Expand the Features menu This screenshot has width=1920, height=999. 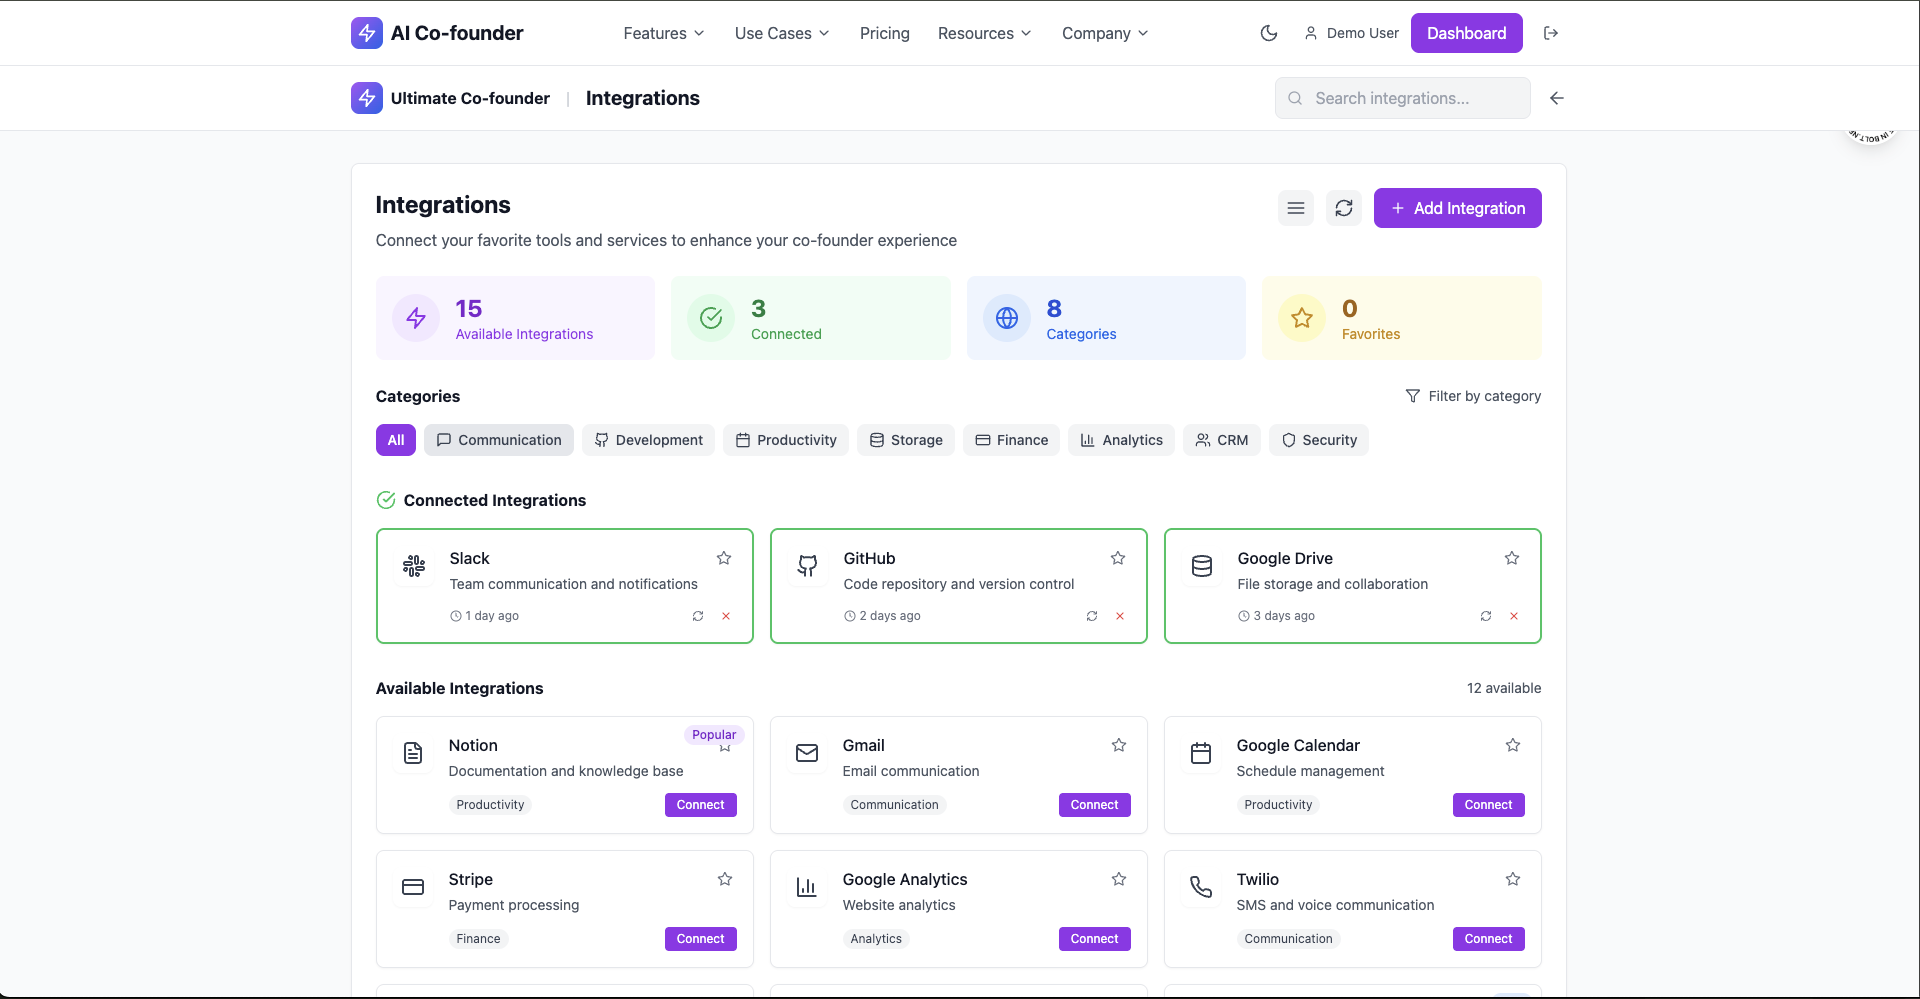click(x=664, y=33)
